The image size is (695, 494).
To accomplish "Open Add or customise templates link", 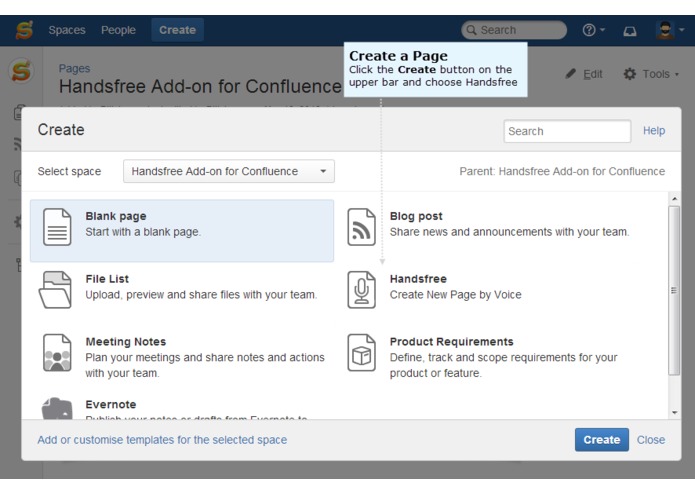I will tap(162, 440).
